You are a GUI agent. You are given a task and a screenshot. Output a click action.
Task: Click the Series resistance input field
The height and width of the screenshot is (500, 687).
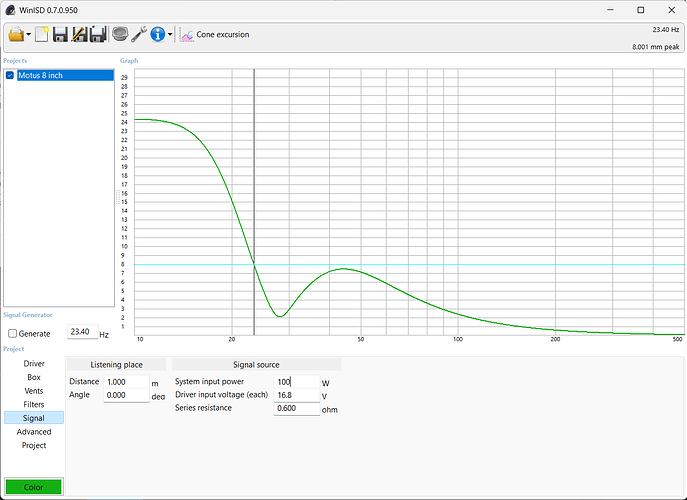(296, 408)
